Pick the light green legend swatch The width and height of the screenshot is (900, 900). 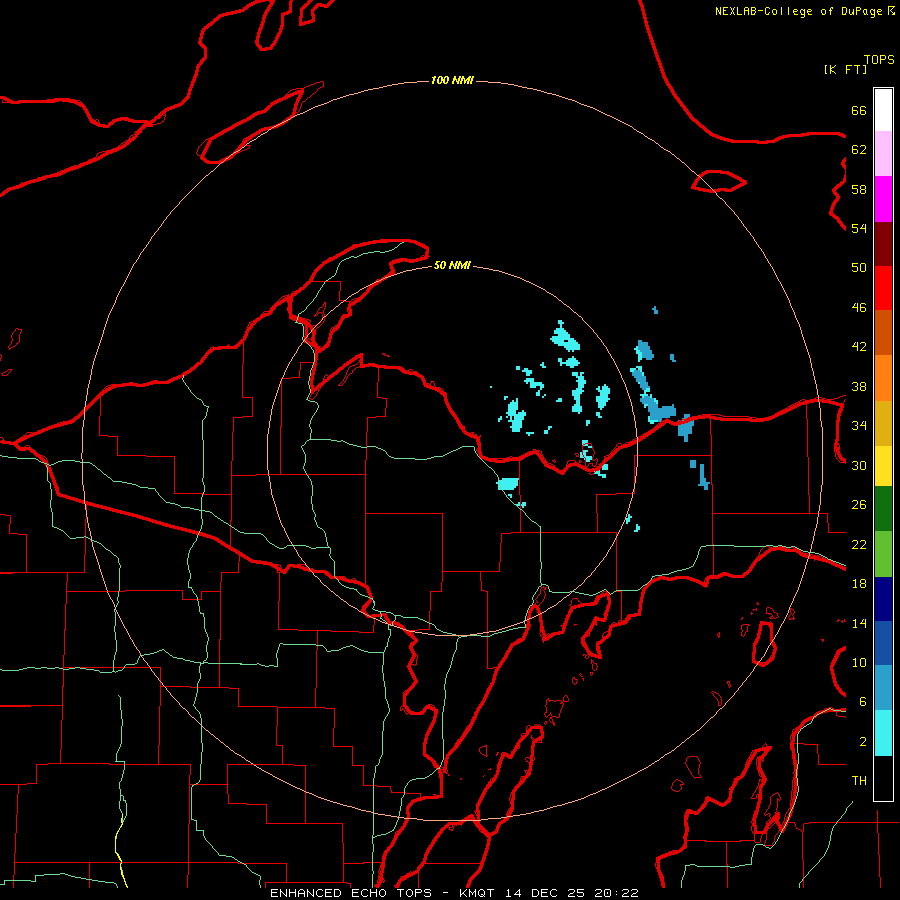coord(883,554)
